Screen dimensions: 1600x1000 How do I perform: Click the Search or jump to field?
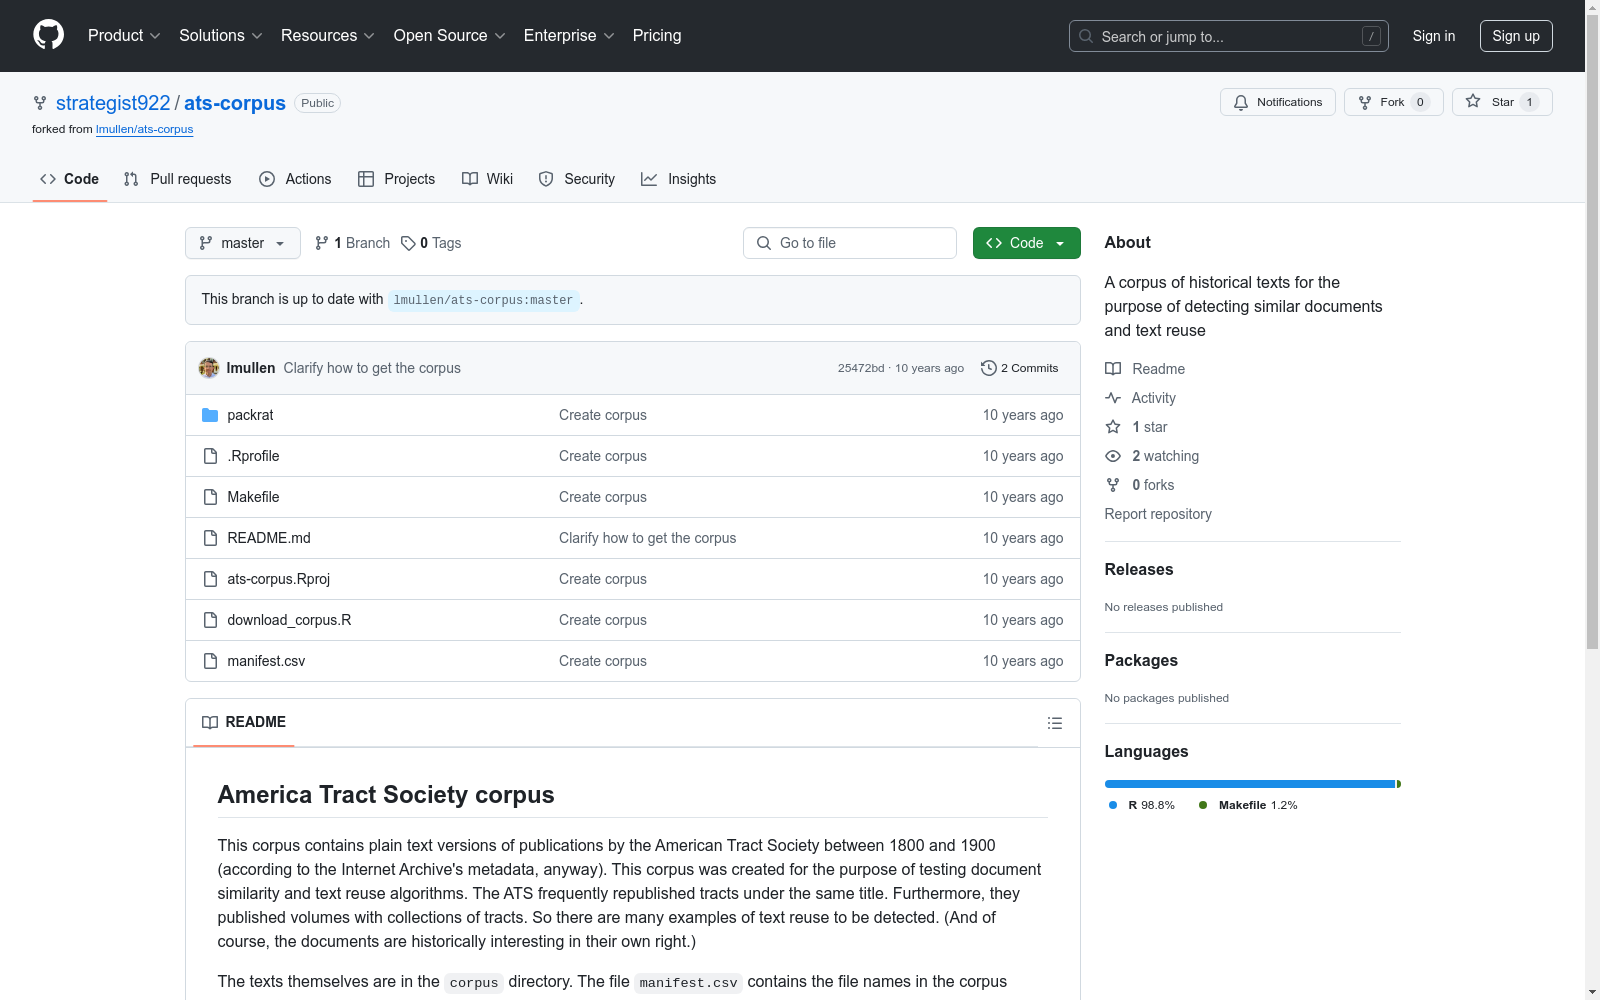1229,36
